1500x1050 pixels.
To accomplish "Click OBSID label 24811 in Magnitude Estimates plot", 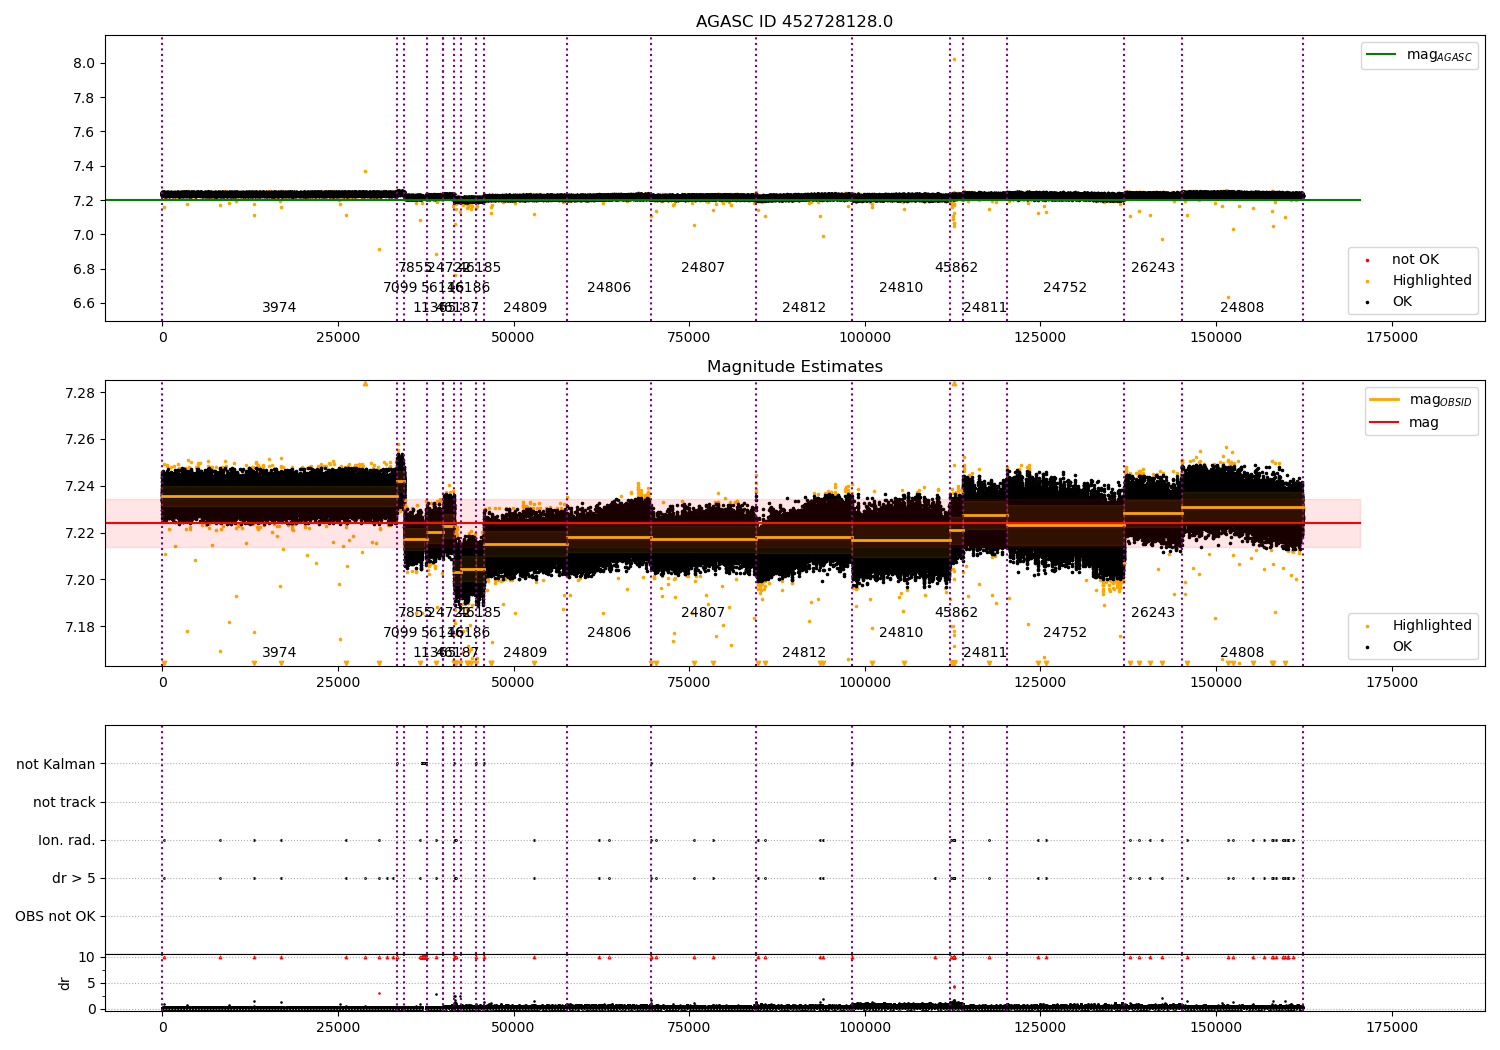I will click(985, 653).
